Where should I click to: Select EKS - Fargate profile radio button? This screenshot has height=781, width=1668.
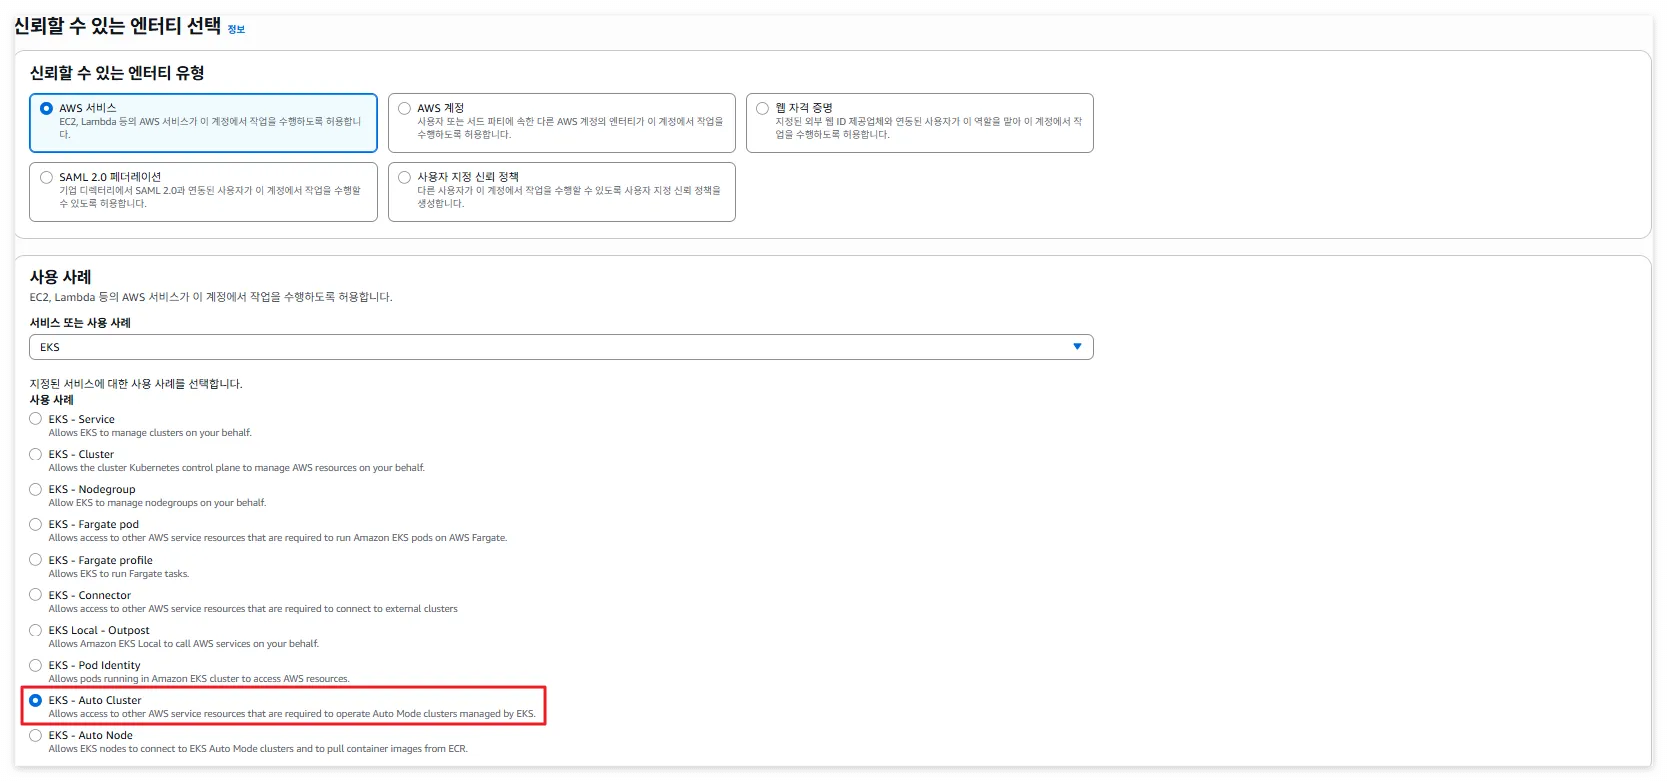(x=36, y=560)
